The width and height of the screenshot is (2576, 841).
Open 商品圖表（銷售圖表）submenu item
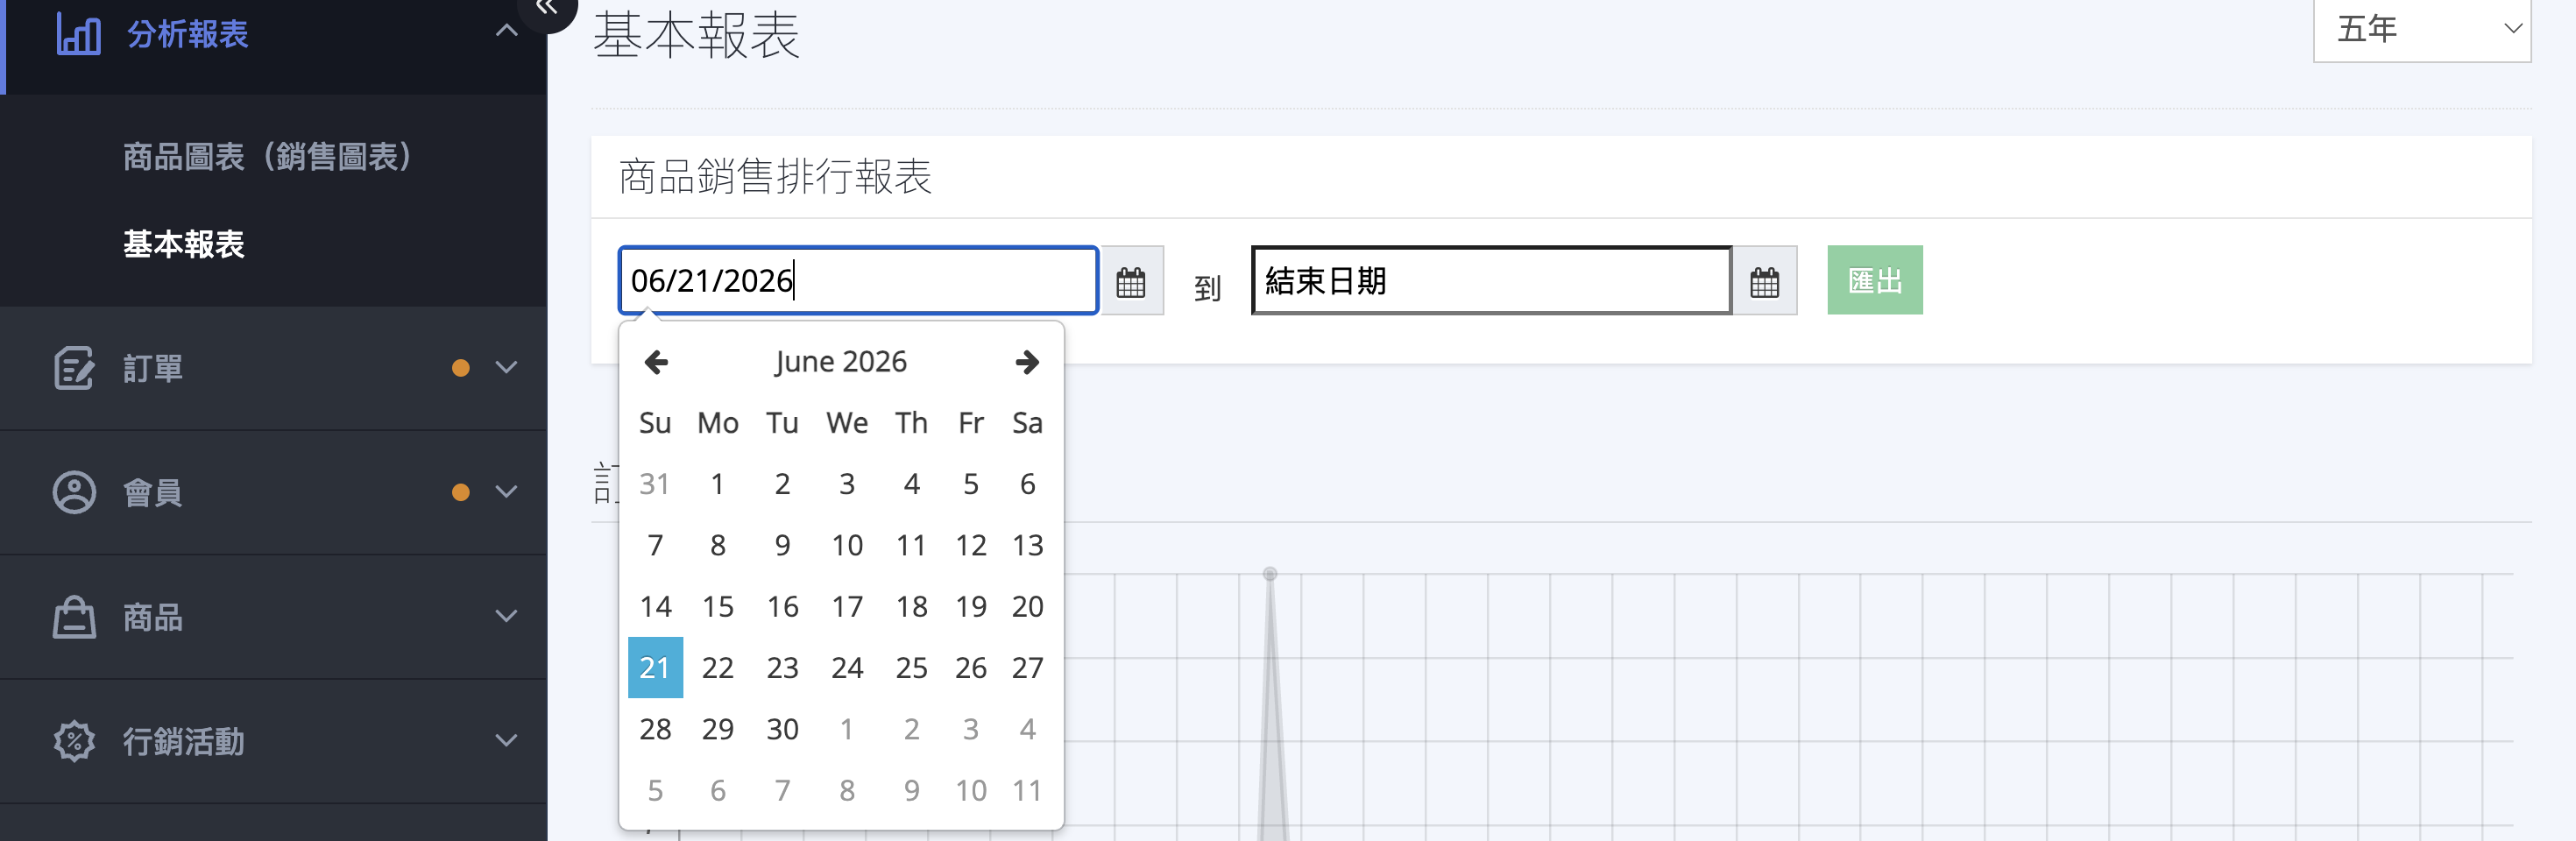pos(268,156)
